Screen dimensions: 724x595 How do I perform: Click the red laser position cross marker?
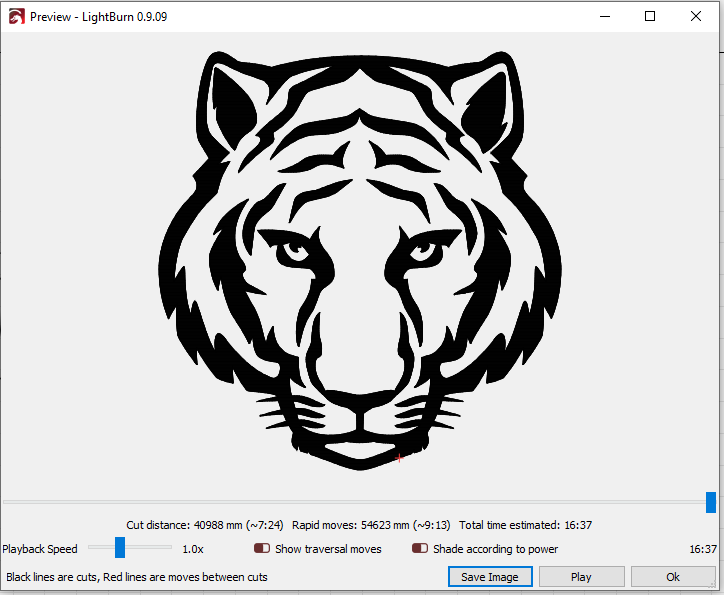[399, 458]
